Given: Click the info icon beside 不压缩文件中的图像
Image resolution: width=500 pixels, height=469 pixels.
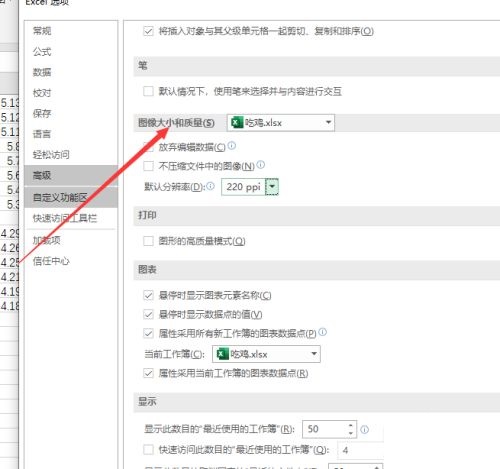Looking at the screenshot, I should coord(261,164).
